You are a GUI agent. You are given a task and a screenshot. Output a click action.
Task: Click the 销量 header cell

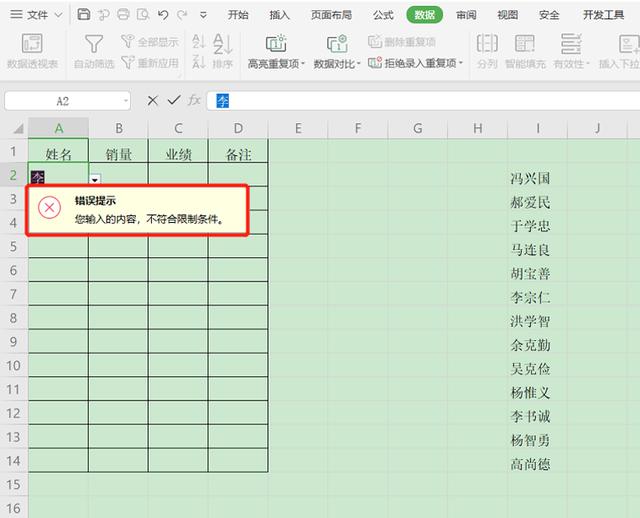coord(118,151)
